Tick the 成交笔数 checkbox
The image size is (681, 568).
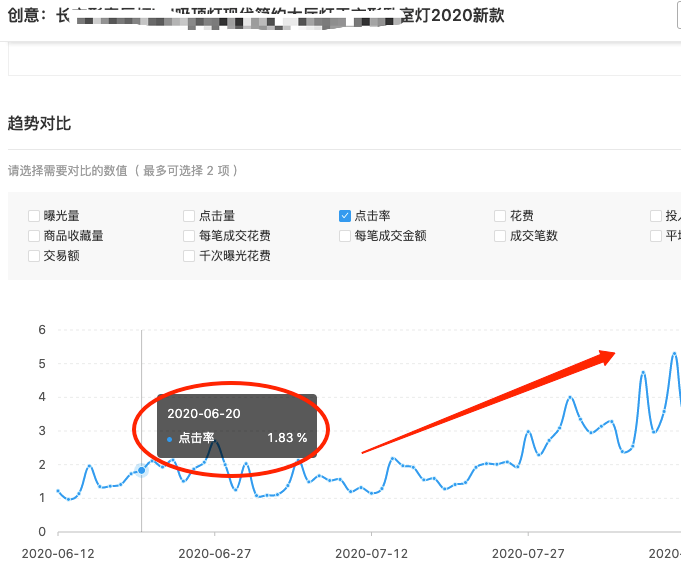click(x=500, y=236)
